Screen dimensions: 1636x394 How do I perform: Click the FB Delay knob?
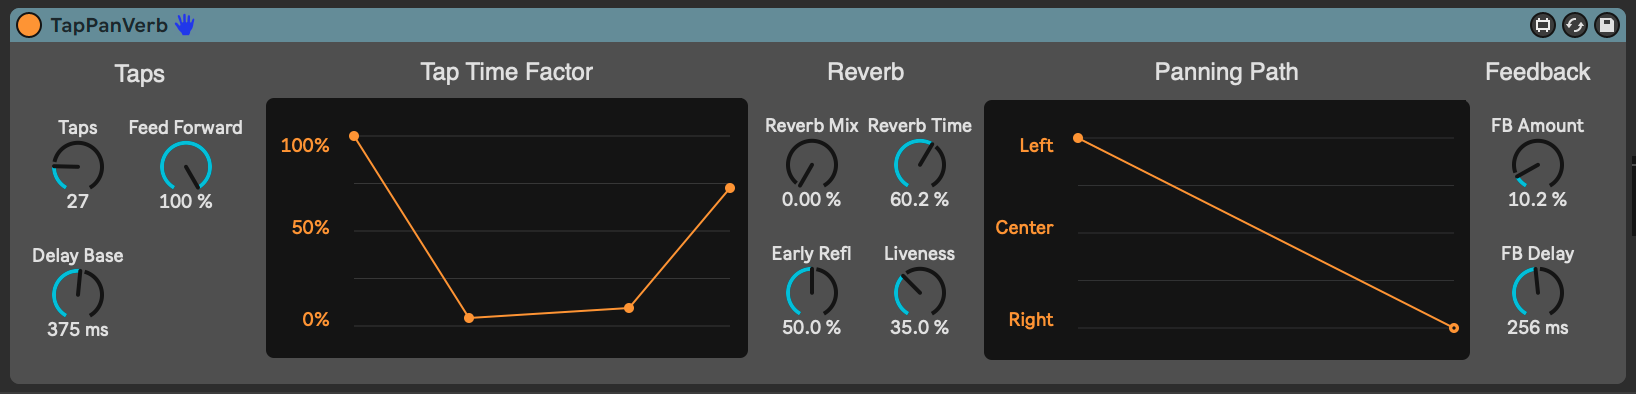coord(1538,292)
